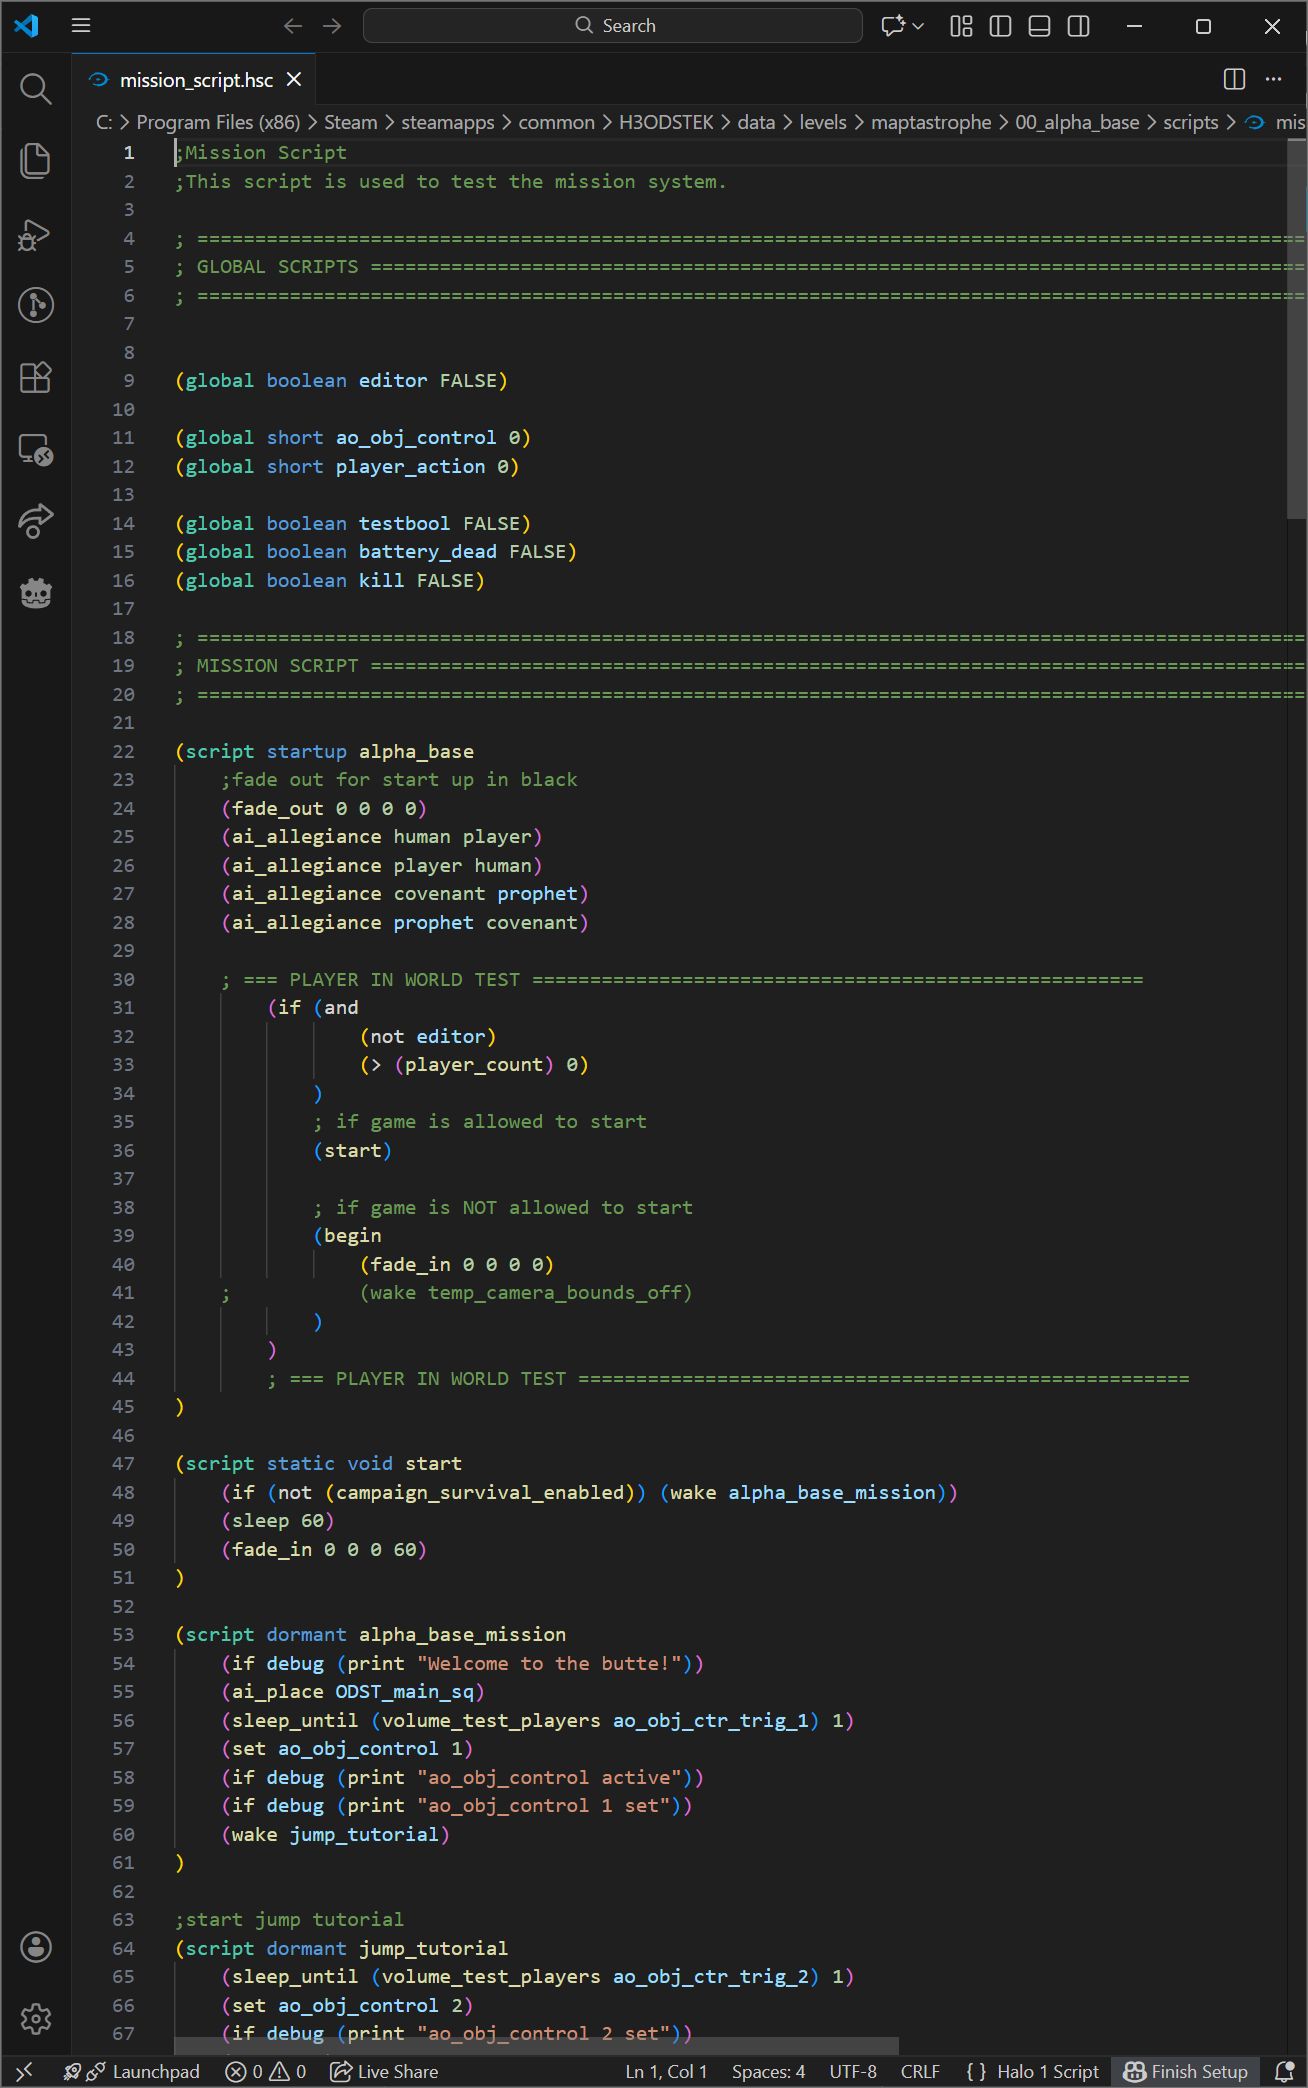Open Run and Debug view
This screenshot has width=1308, height=2088.
tap(35, 234)
